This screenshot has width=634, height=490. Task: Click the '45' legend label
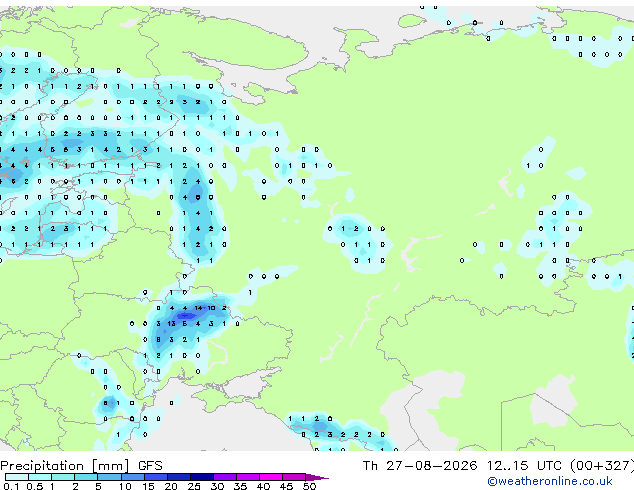coord(286,486)
